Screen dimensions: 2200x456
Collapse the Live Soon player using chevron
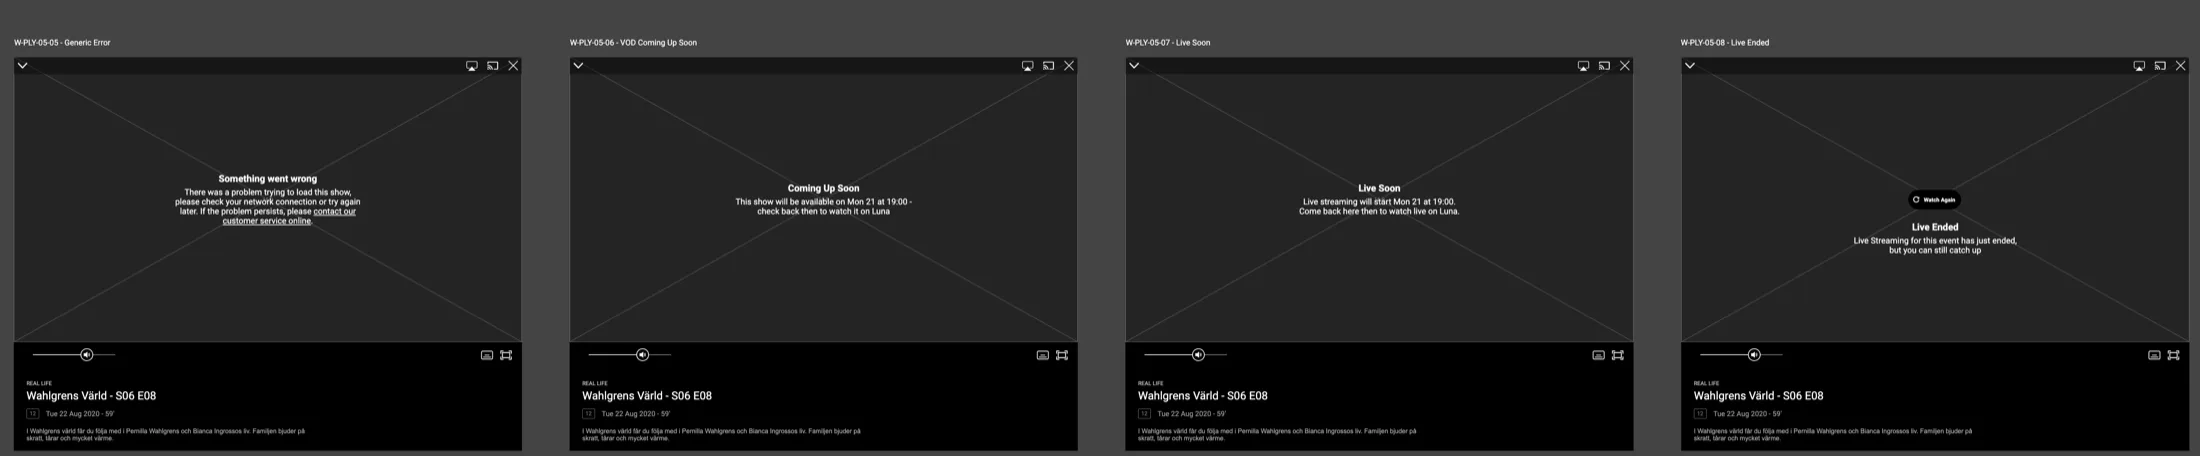tap(1134, 66)
